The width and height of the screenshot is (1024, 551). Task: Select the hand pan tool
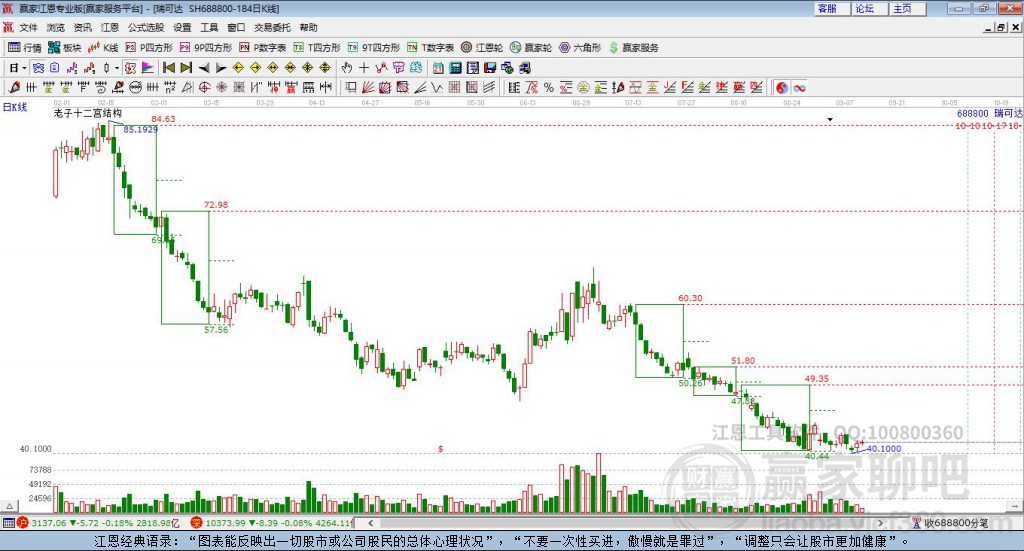346,68
